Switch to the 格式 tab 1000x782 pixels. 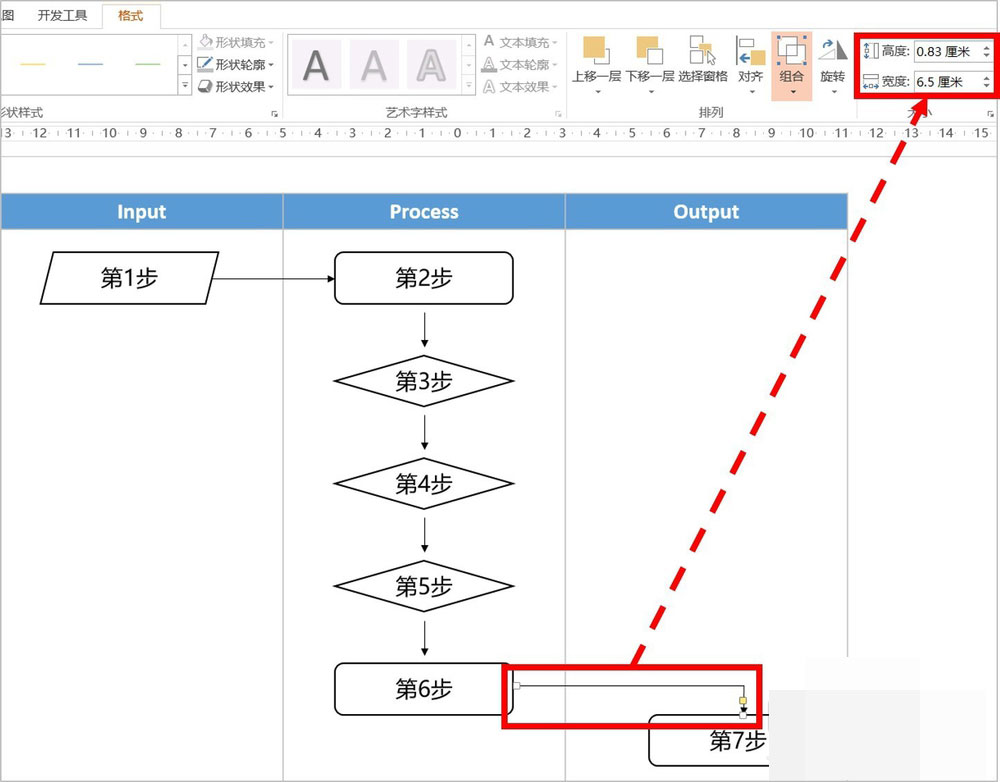click(x=131, y=15)
